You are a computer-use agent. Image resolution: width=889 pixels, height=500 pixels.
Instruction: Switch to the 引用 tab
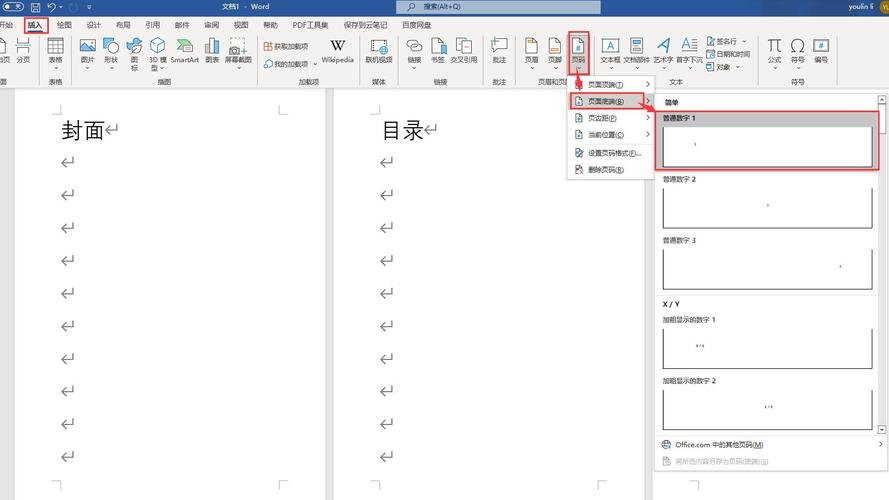[153, 25]
